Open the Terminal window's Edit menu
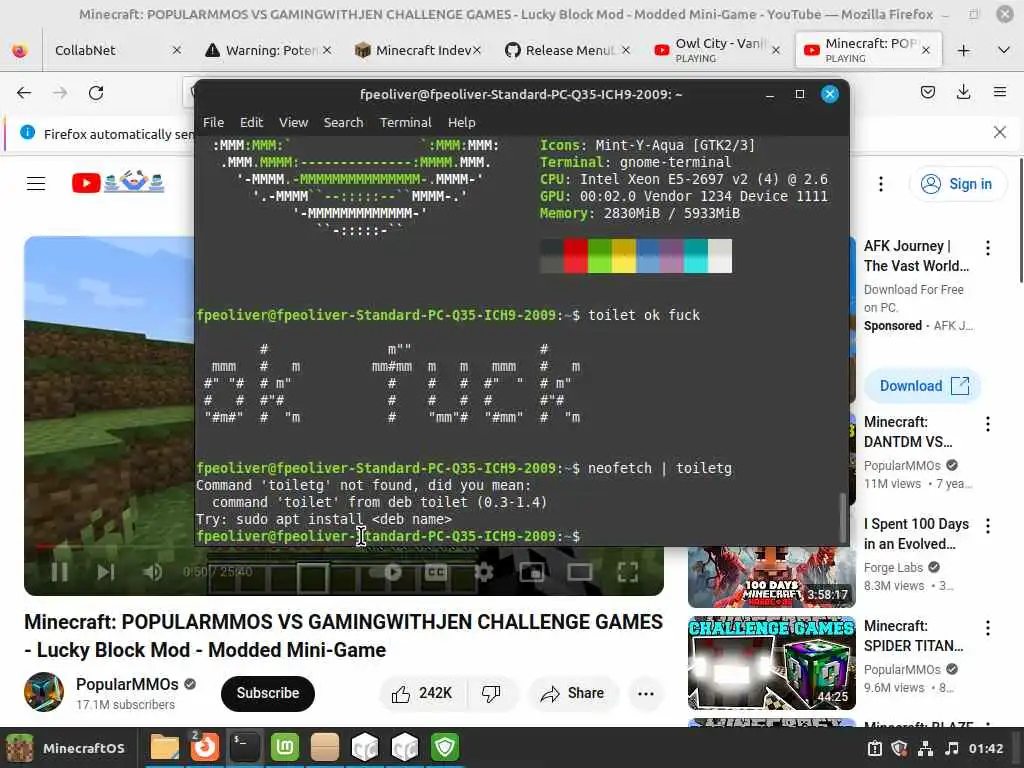Viewport: 1024px width, 768px height. [251, 122]
